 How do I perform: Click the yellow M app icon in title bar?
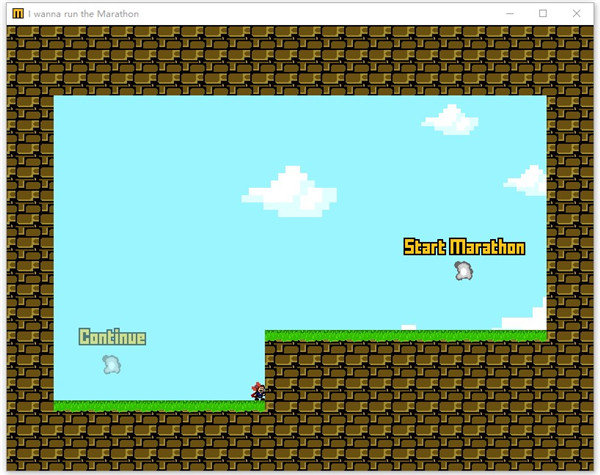[18, 14]
